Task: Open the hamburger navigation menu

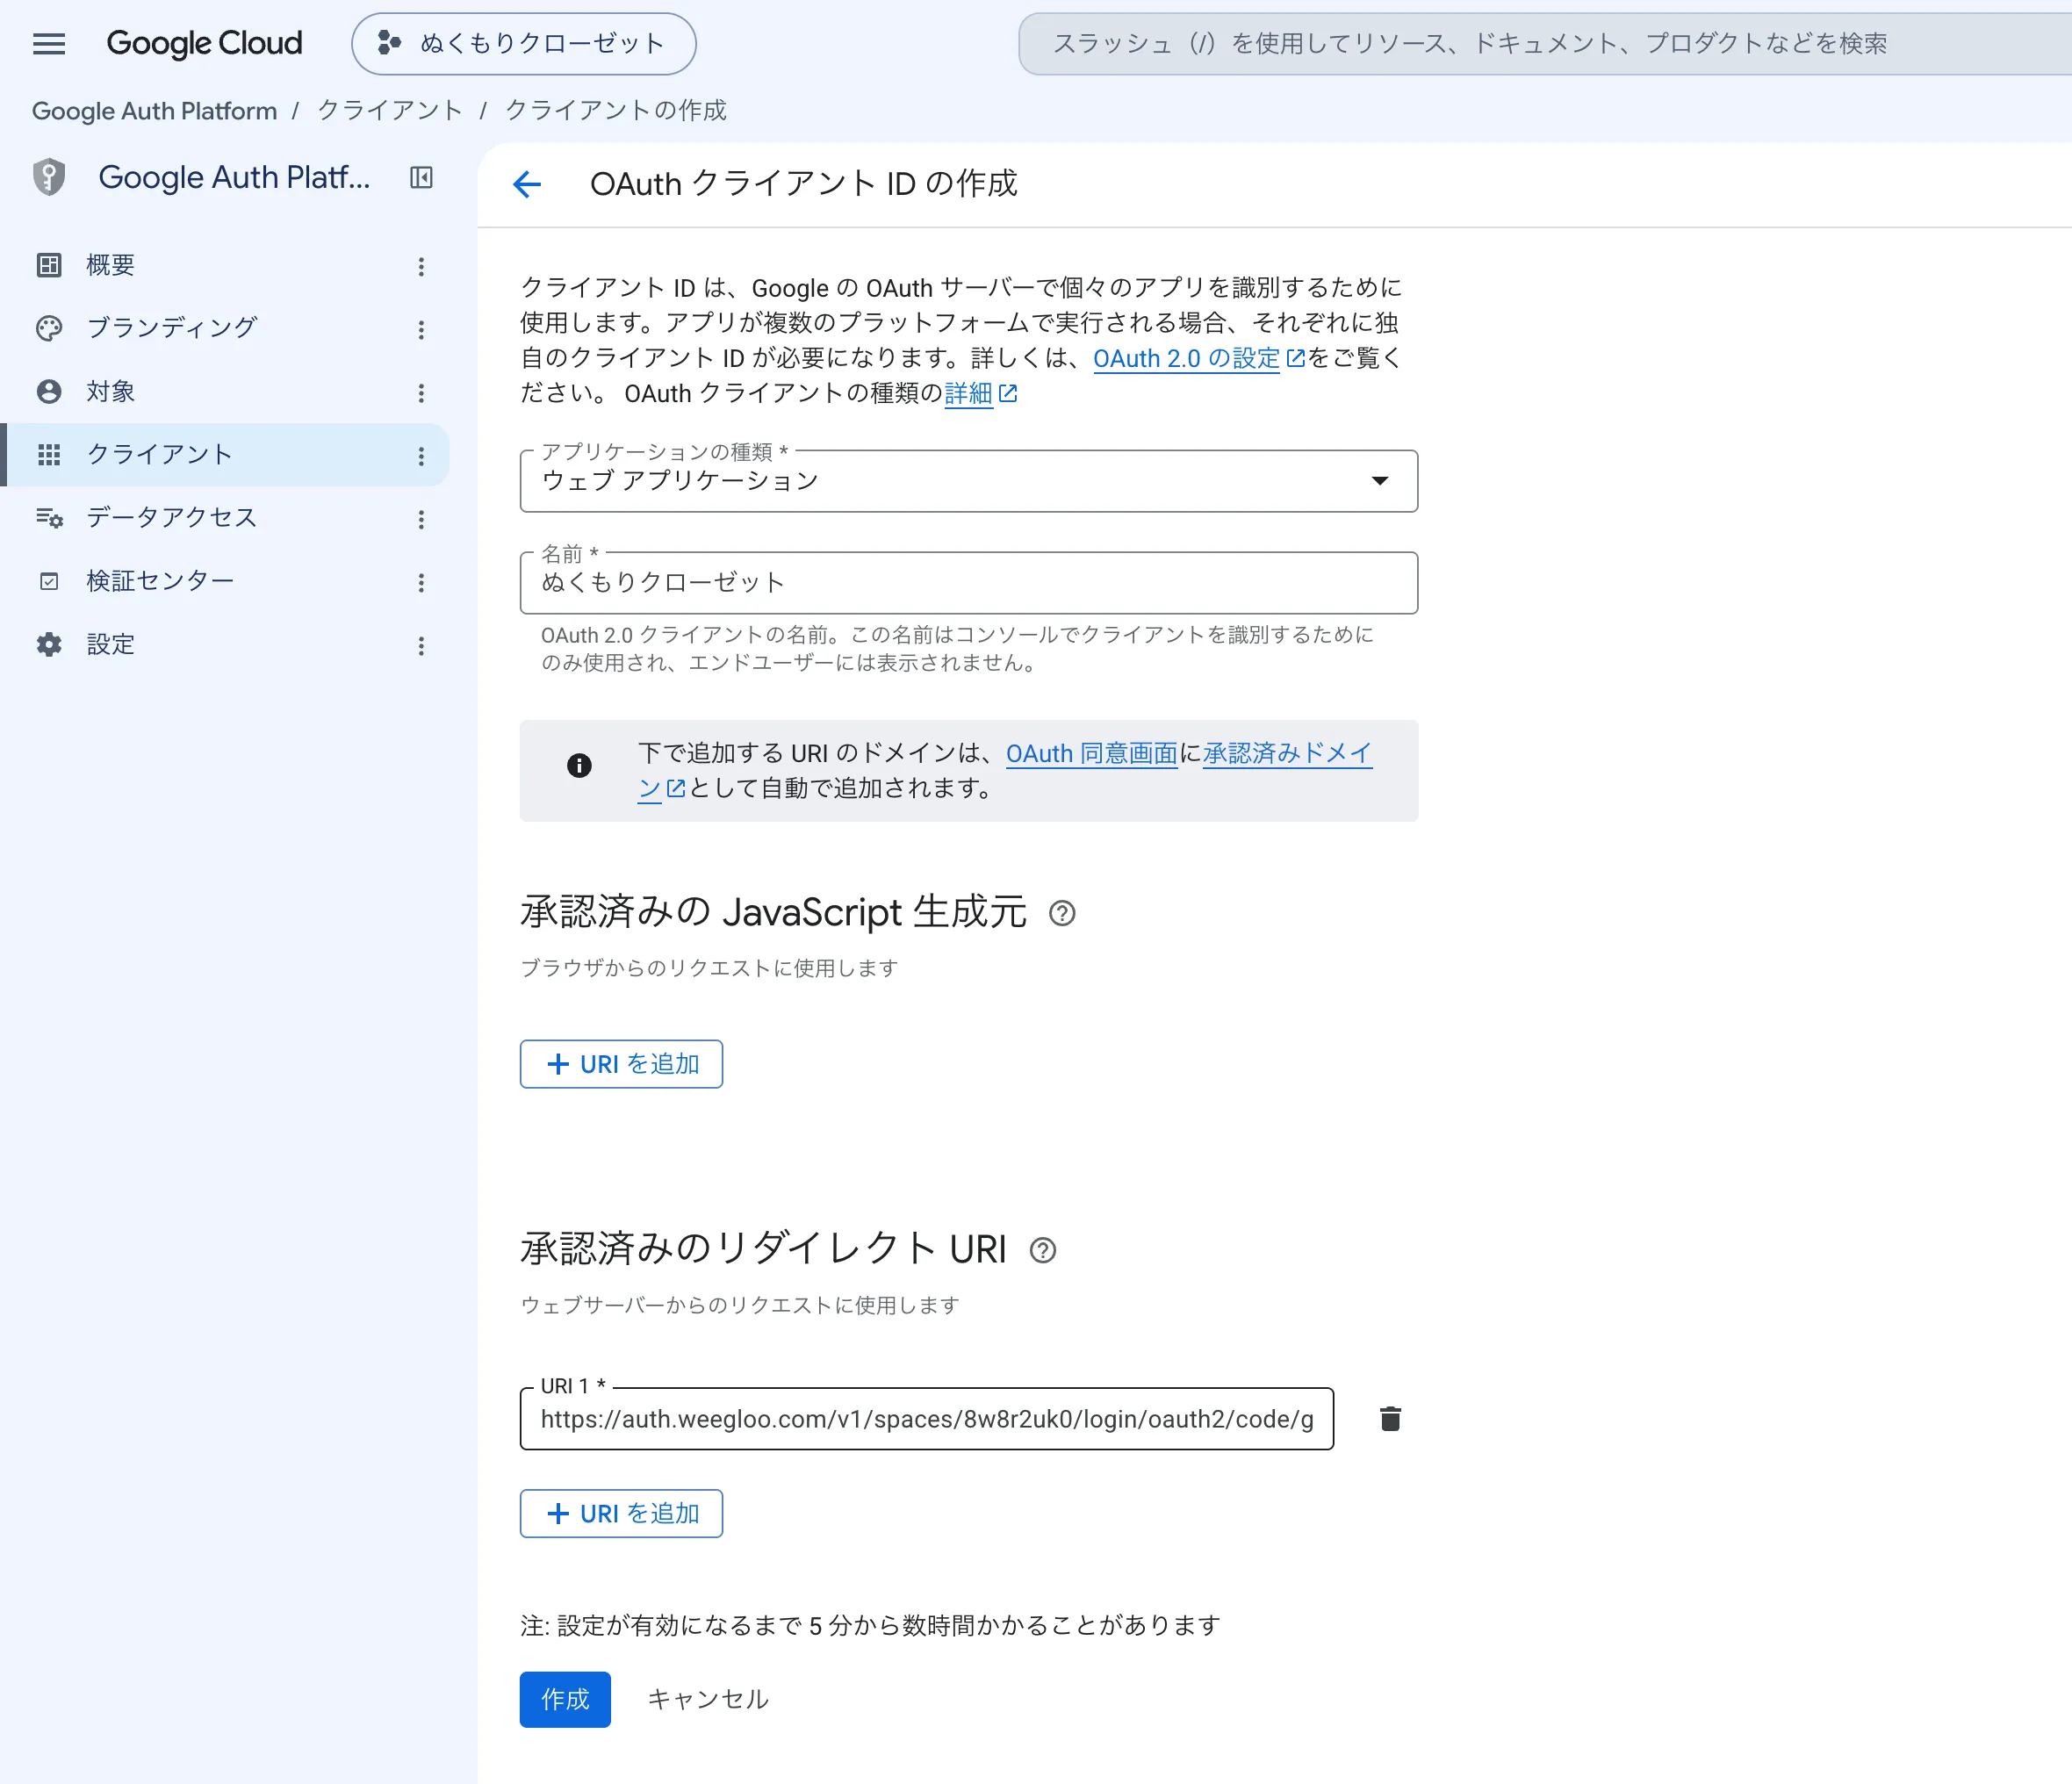Action: [49, 44]
